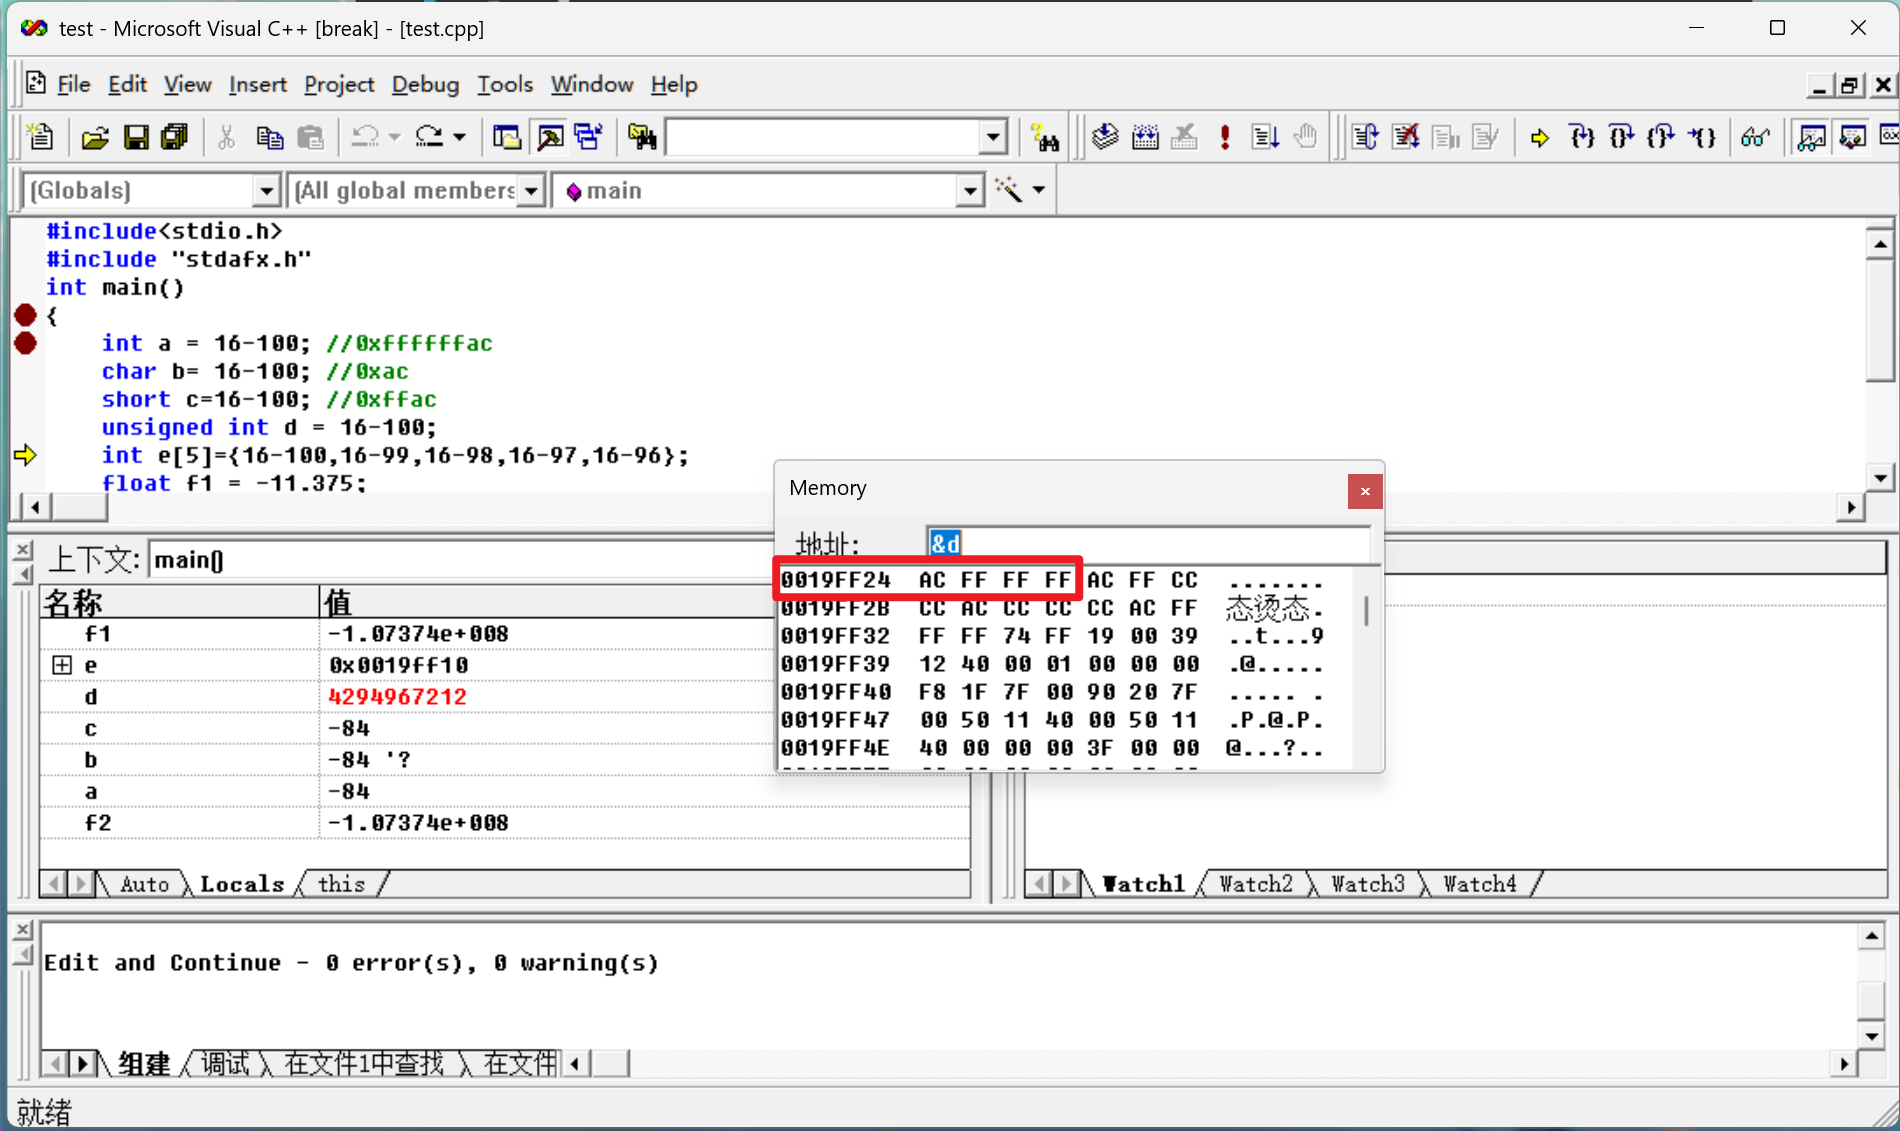Toggle the Output window icon
The height and width of the screenshot is (1131, 1900).
pos(549,137)
